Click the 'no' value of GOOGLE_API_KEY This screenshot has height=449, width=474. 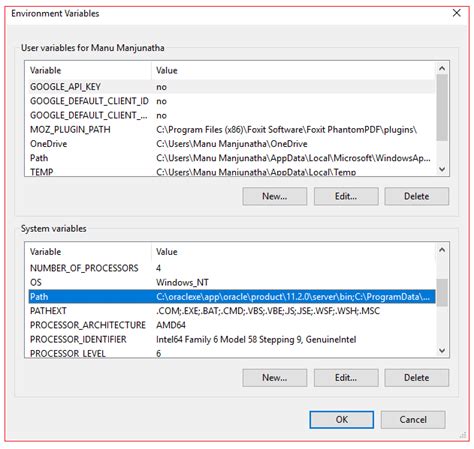pyautogui.click(x=161, y=87)
